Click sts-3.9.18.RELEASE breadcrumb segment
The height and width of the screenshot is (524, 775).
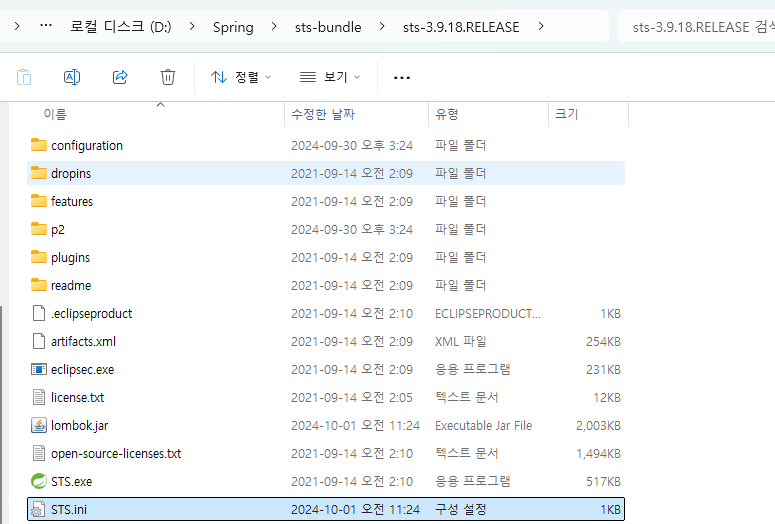(x=461, y=27)
